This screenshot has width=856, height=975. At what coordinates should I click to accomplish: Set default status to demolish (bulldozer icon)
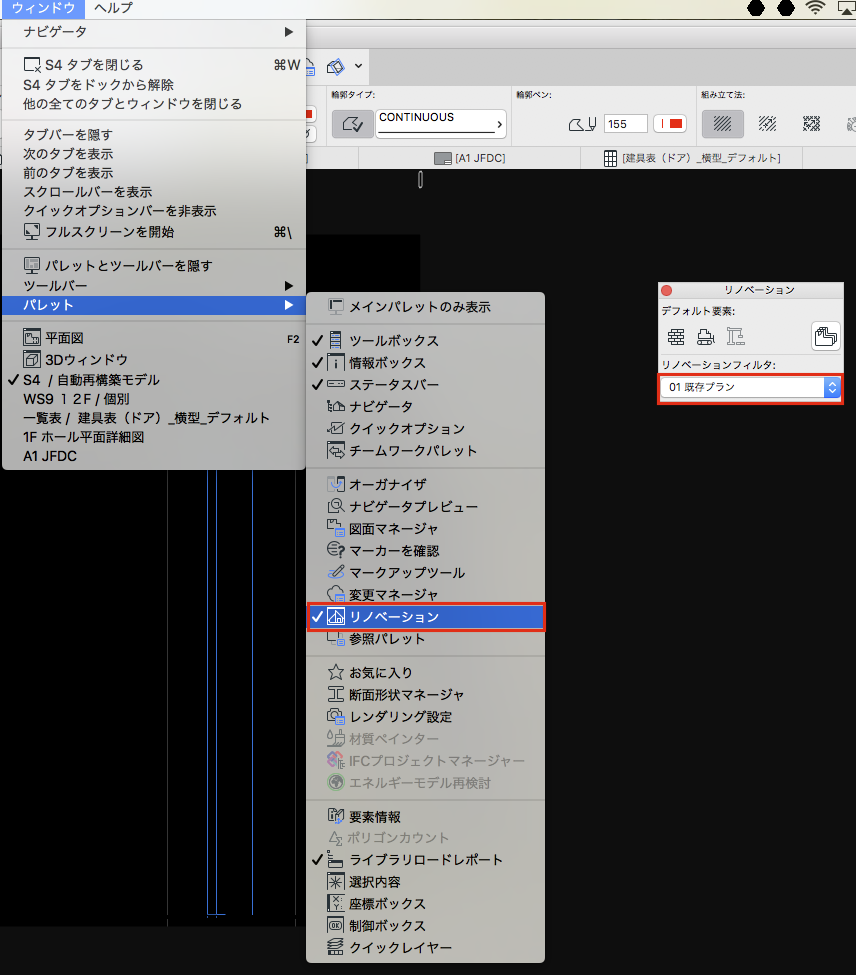706,337
